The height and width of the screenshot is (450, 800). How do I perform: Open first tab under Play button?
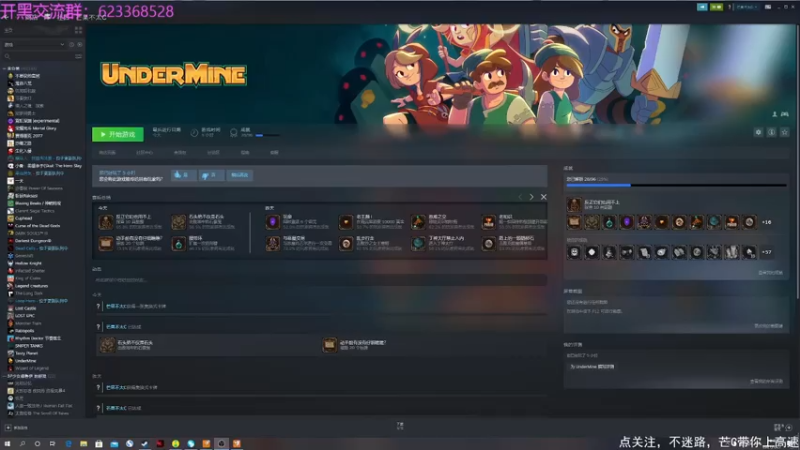click(107, 153)
